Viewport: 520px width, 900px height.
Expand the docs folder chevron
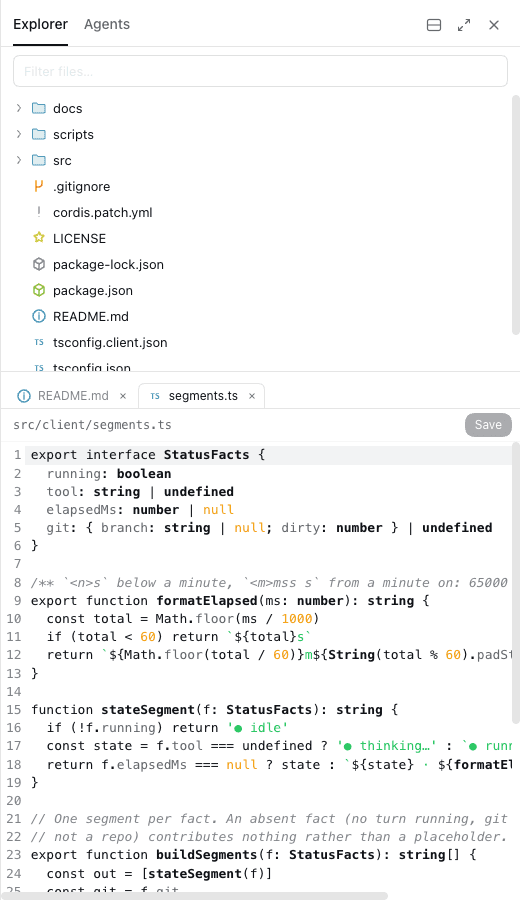coord(19,108)
